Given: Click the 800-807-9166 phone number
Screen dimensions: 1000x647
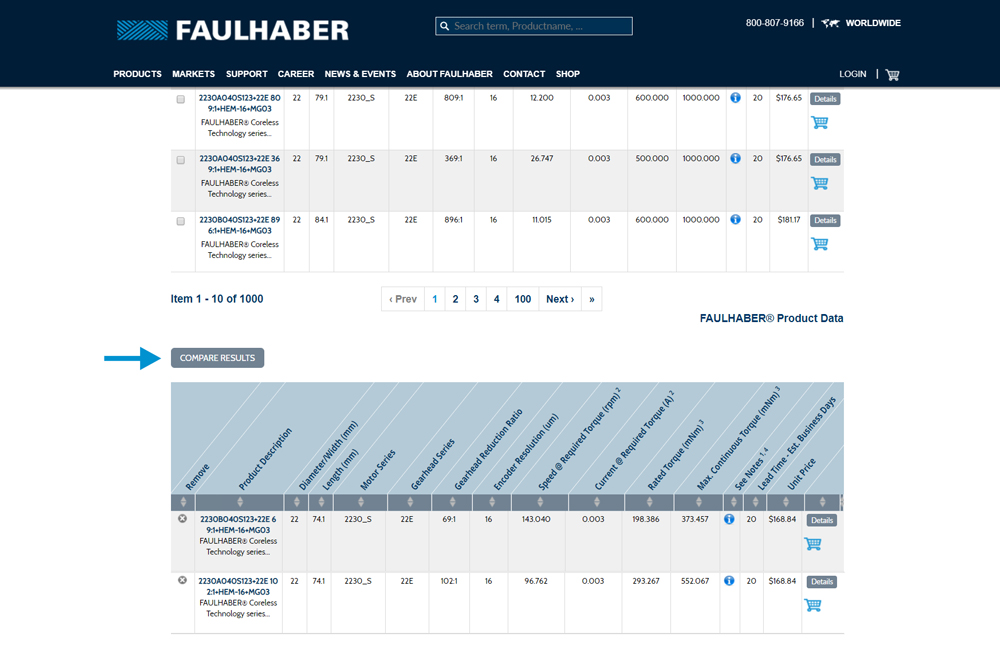Looking at the screenshot, I should [775, 23].
